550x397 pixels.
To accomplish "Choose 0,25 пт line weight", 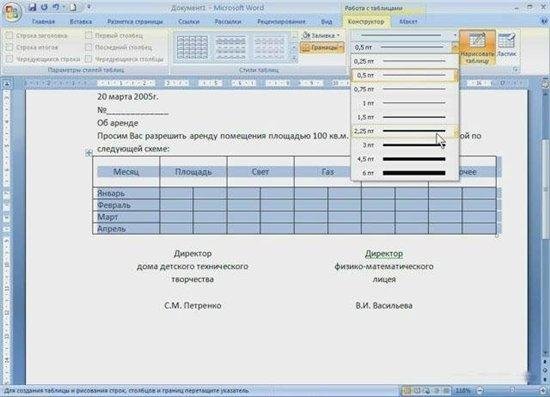I will [x=404, y=61].
